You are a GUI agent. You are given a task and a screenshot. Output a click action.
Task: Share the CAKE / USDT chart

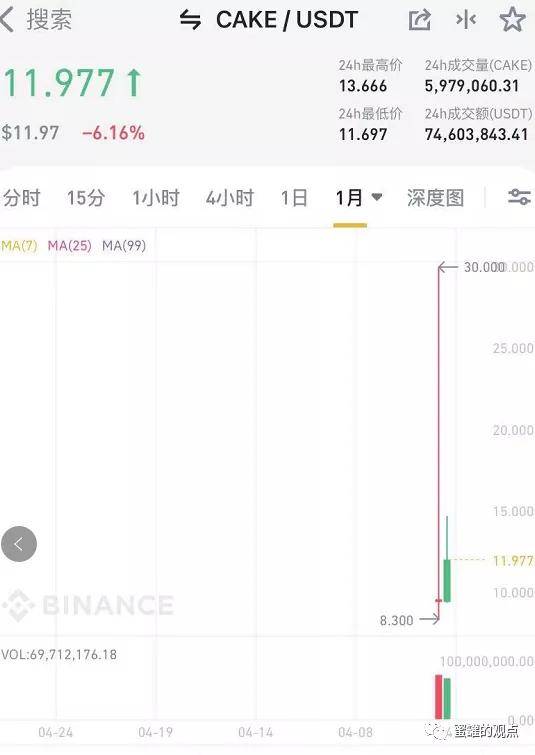(419, 21)
